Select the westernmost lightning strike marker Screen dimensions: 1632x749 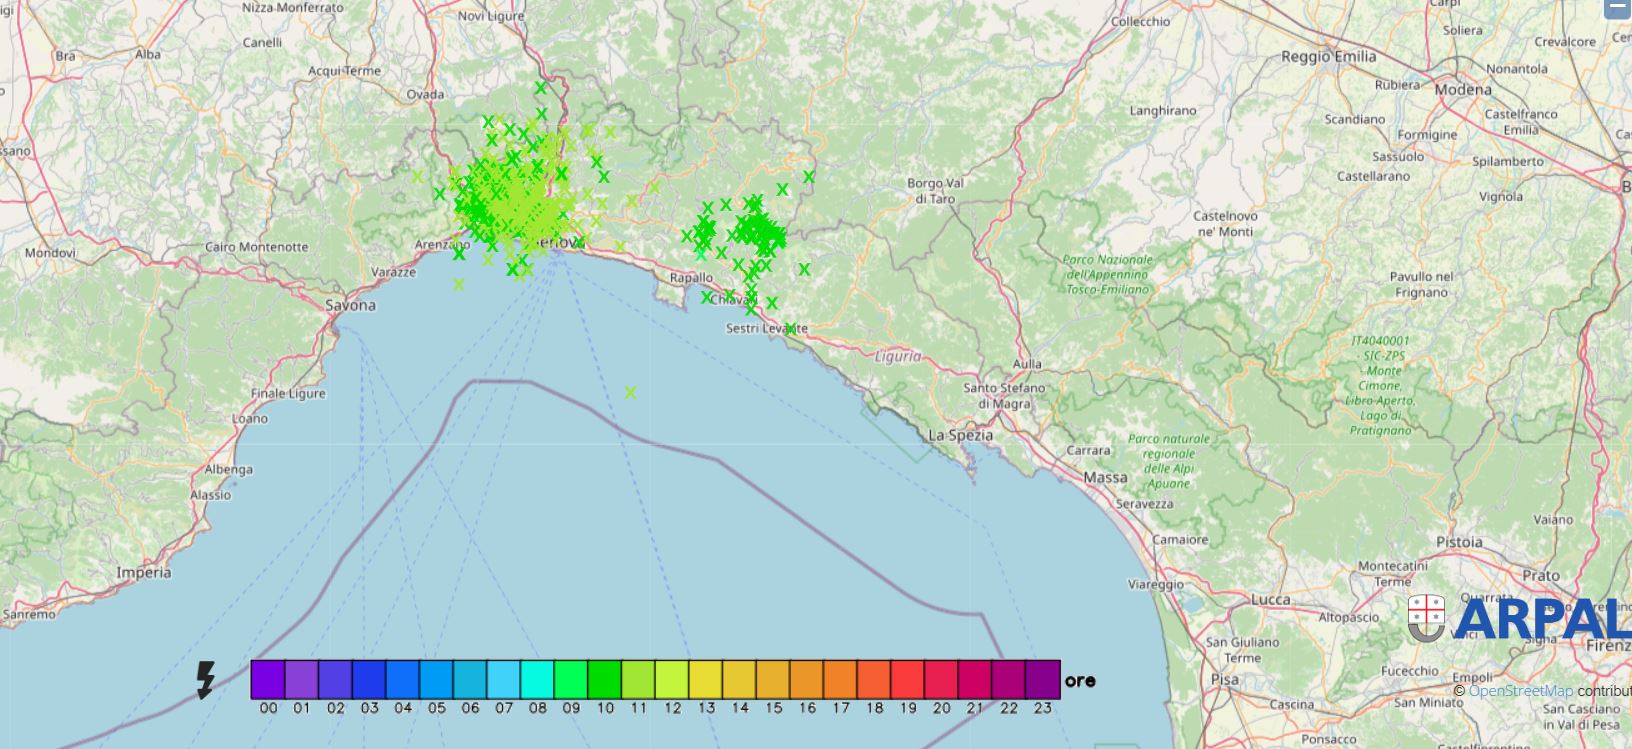(x=418, y=177)
